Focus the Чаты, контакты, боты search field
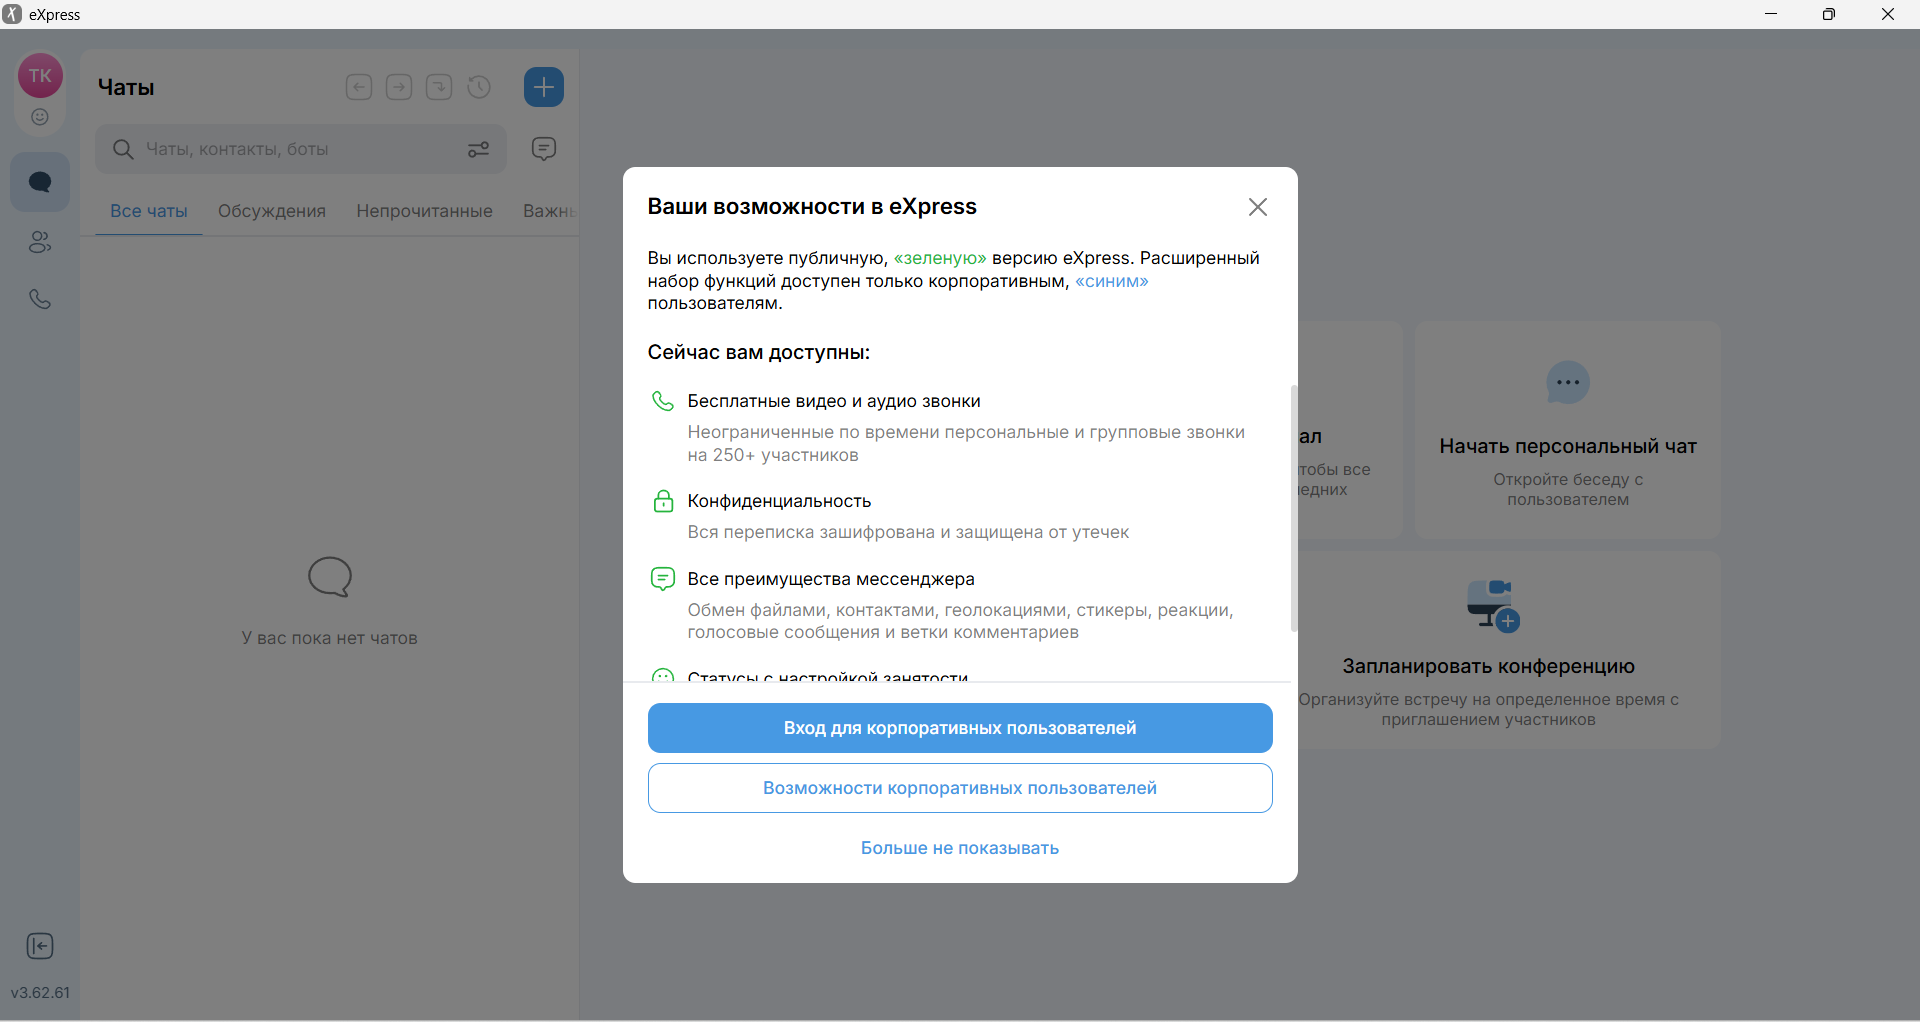This screenshot has width=1920, height=1022. [x=301, y=149]
